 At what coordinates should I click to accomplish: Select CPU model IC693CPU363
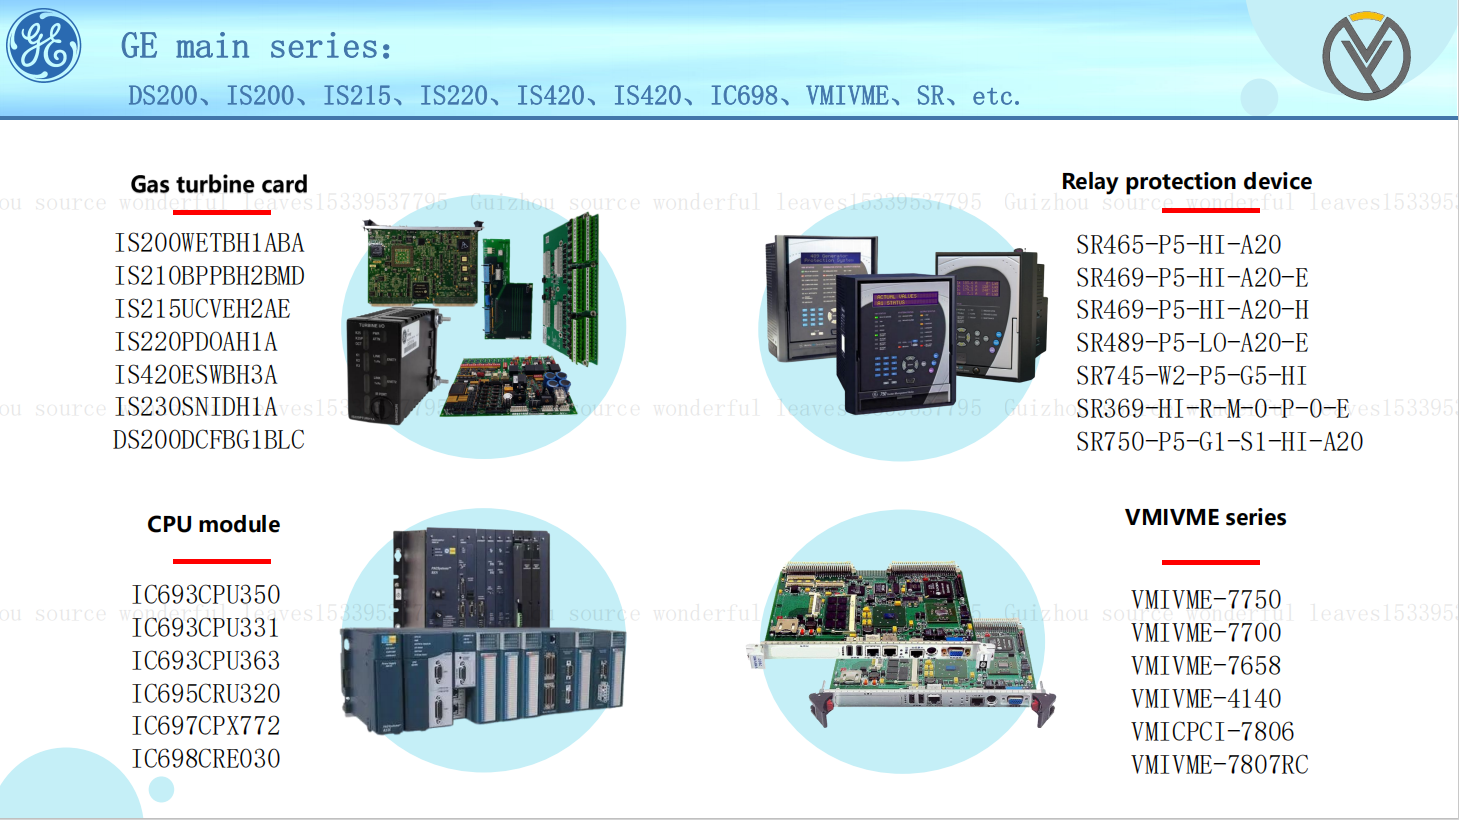(205, 661)
